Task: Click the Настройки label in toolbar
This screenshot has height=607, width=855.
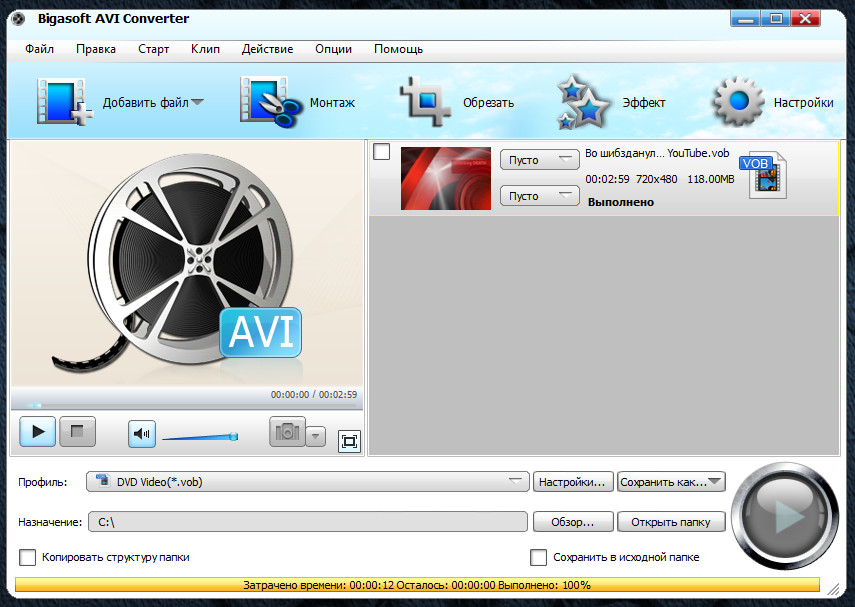Action: pyautogui.click(x=803, y=103)
